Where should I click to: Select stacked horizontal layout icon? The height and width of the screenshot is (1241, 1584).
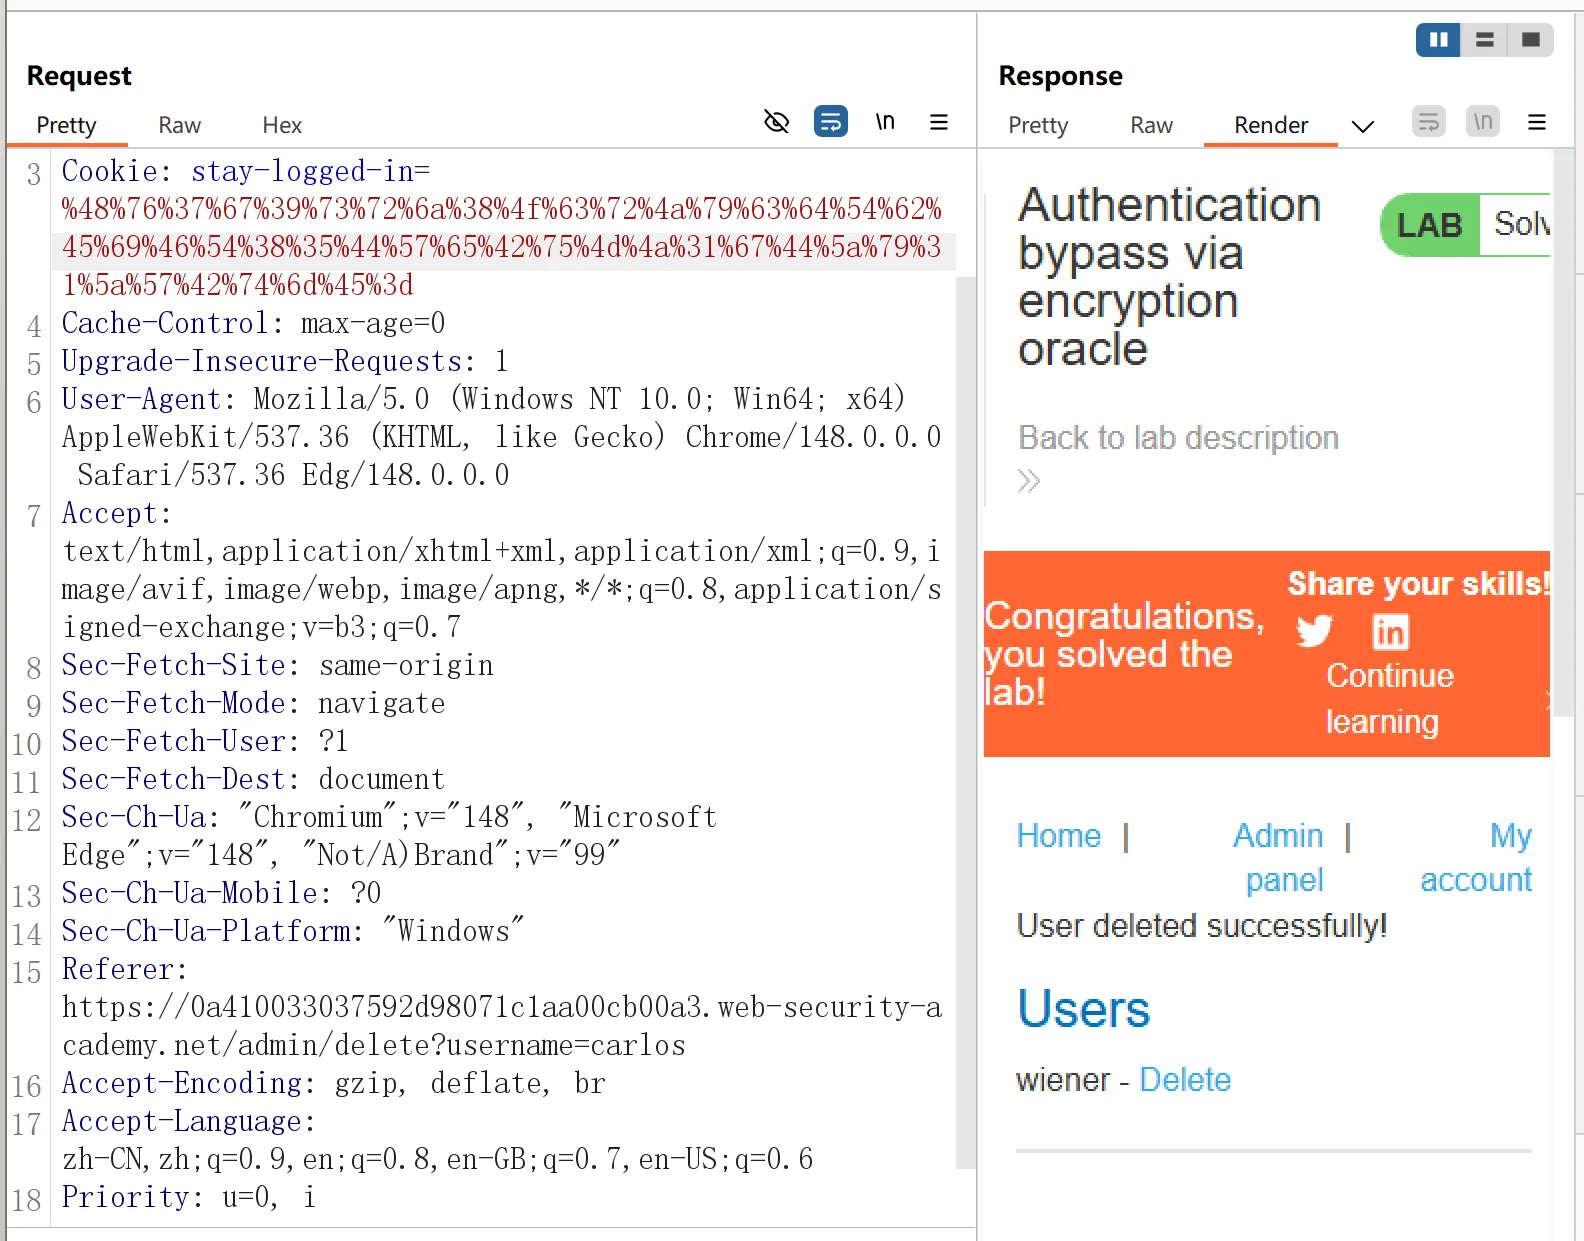coord(1484,40)
